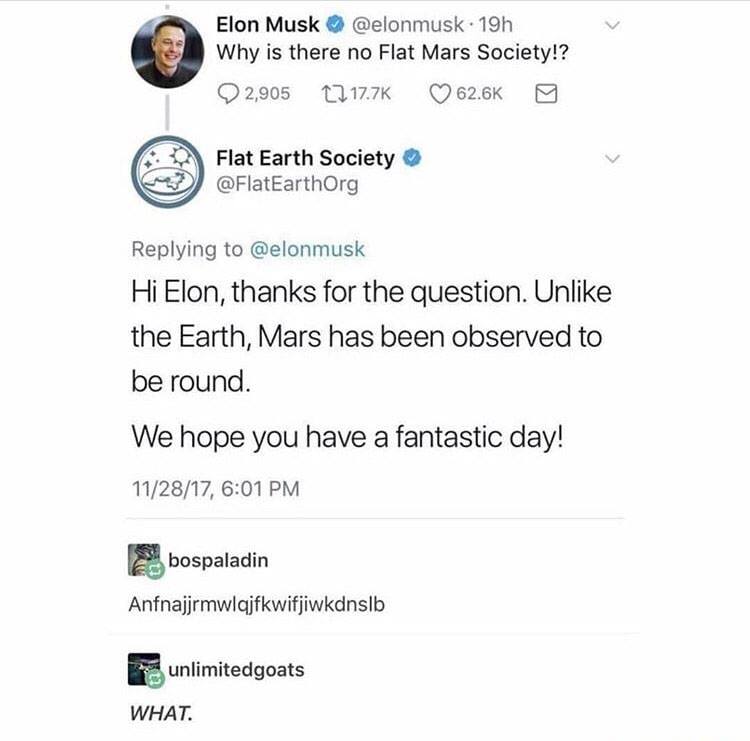Image resolution: width=750 pixels, height=741 pixels.
Task: Click Elon Musk's verified badge
Action: (x=336, y=22)
